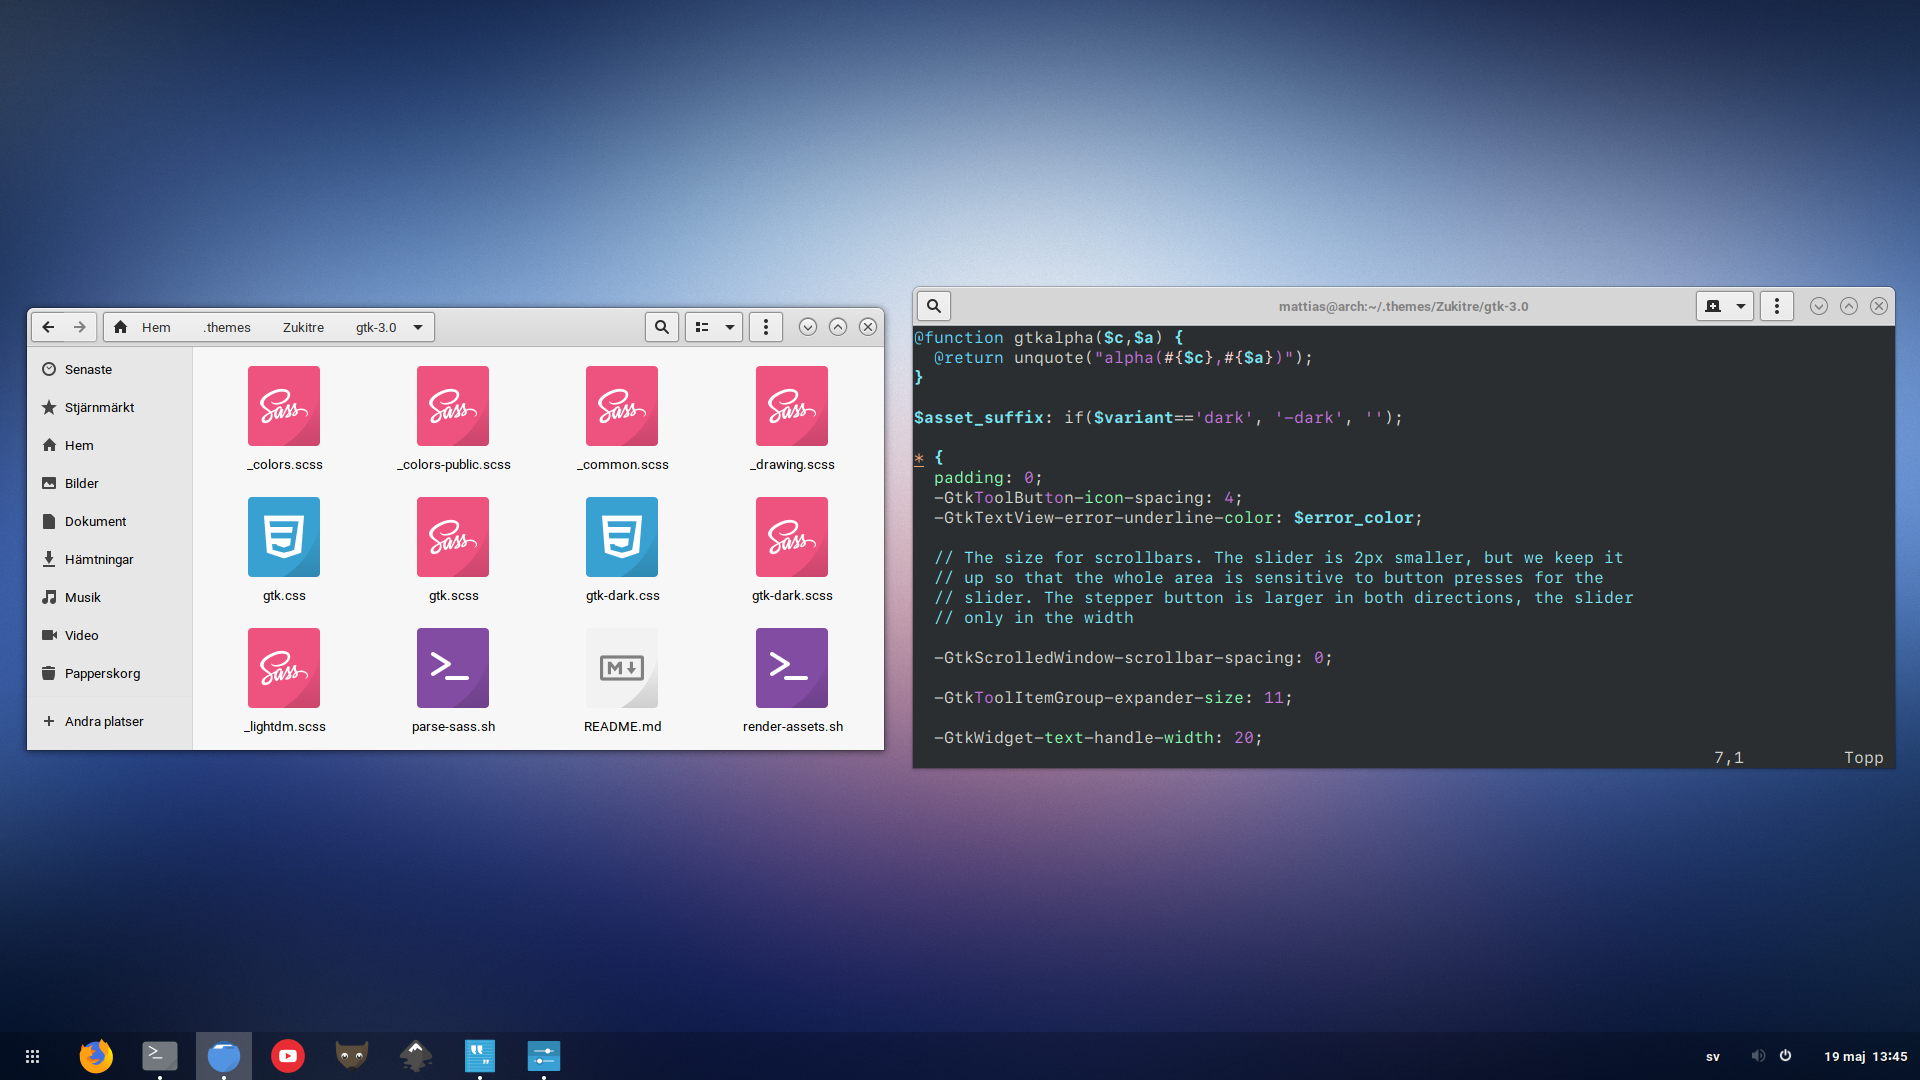1920x1080 pixels.
Task: Click the vim terminal search icon
Action: (934, 306)
